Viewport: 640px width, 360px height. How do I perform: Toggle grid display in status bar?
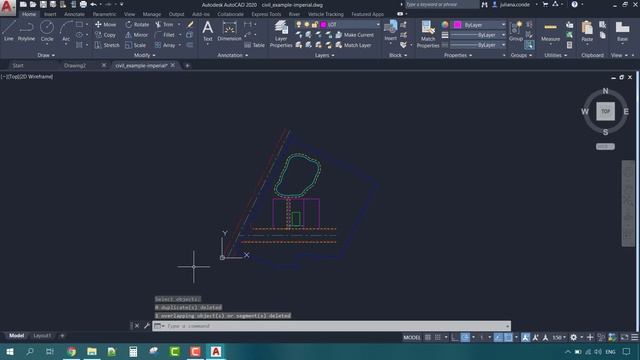[x=427, y=338]
